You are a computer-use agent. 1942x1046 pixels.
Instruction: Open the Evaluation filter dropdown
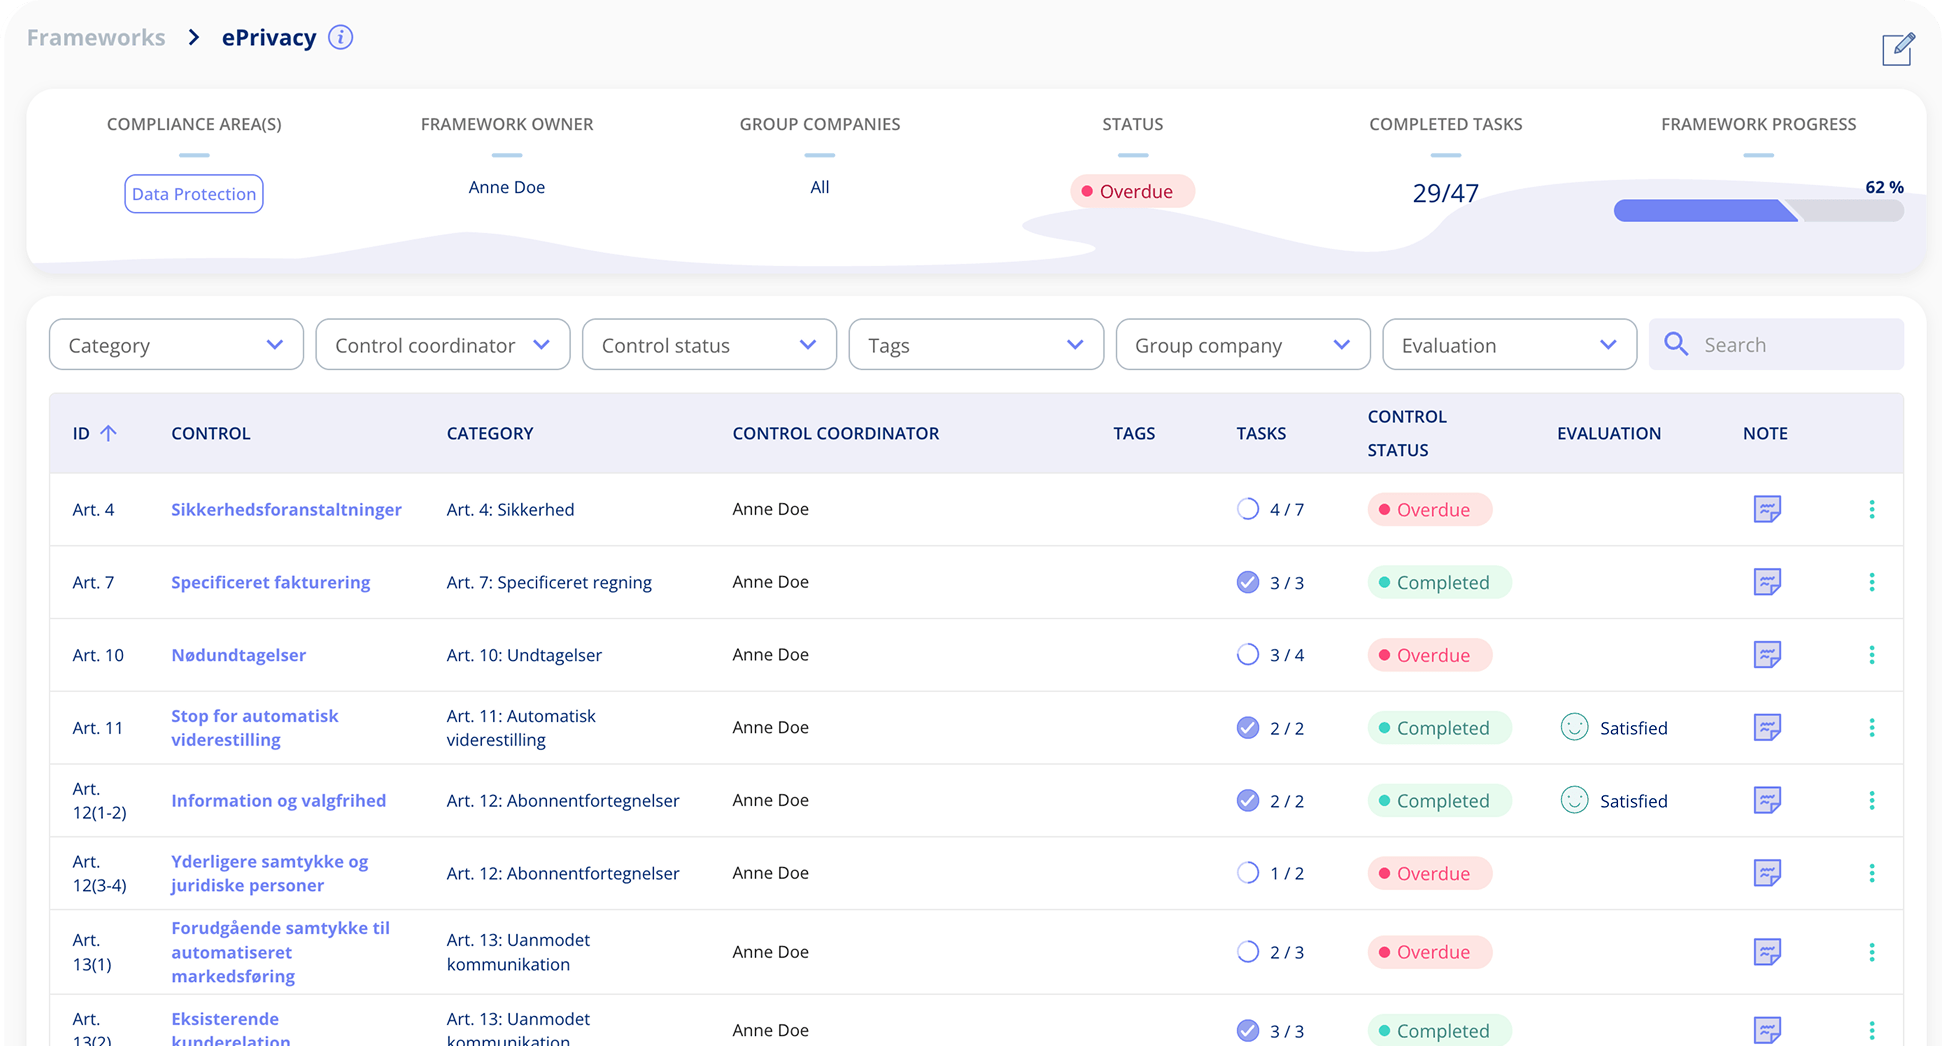click(x=1509, y=345)
